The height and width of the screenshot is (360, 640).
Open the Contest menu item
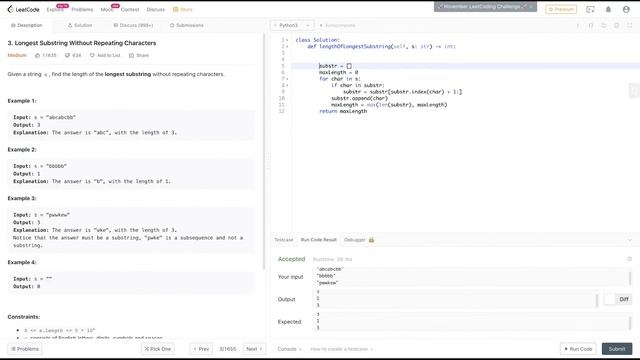[x=130, y=9]
